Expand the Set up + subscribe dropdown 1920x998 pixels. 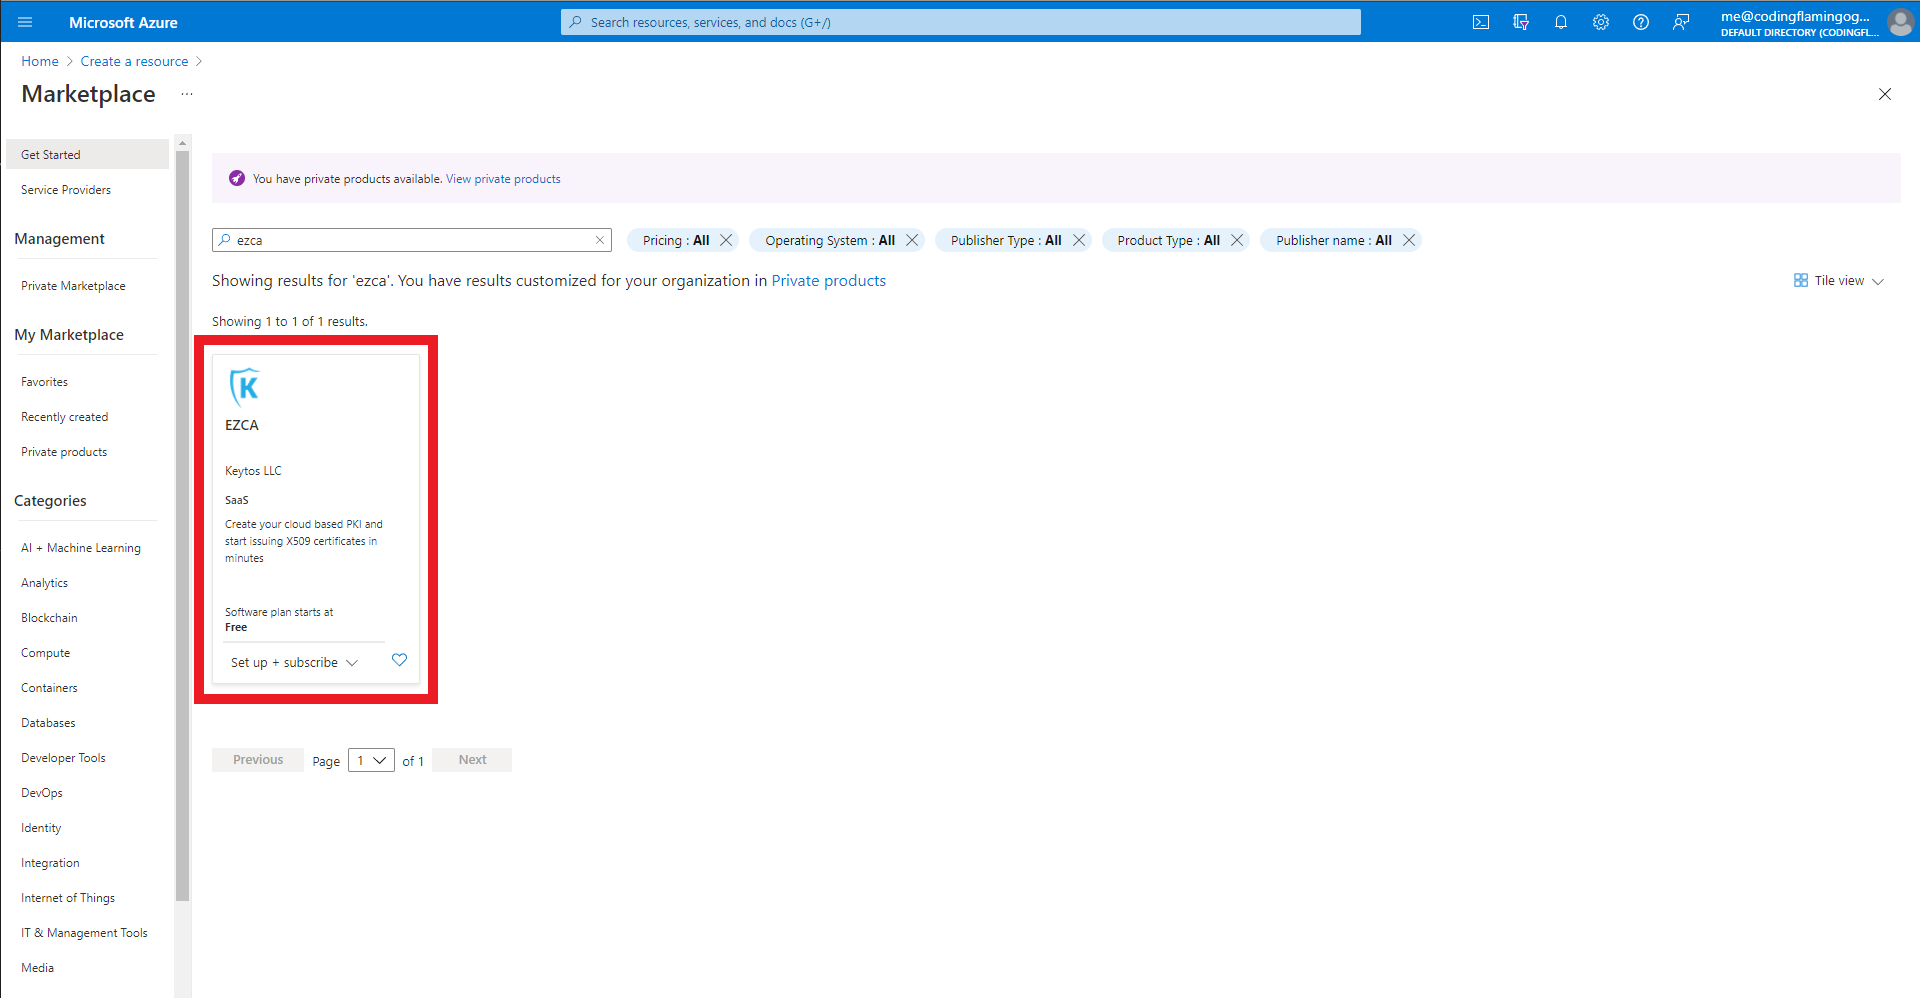pos(294,663)
